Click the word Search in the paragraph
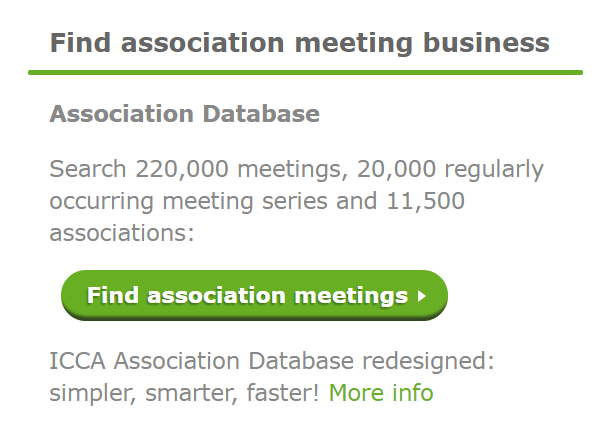Viewport: 594px width, 424px height. click(88, 169)
